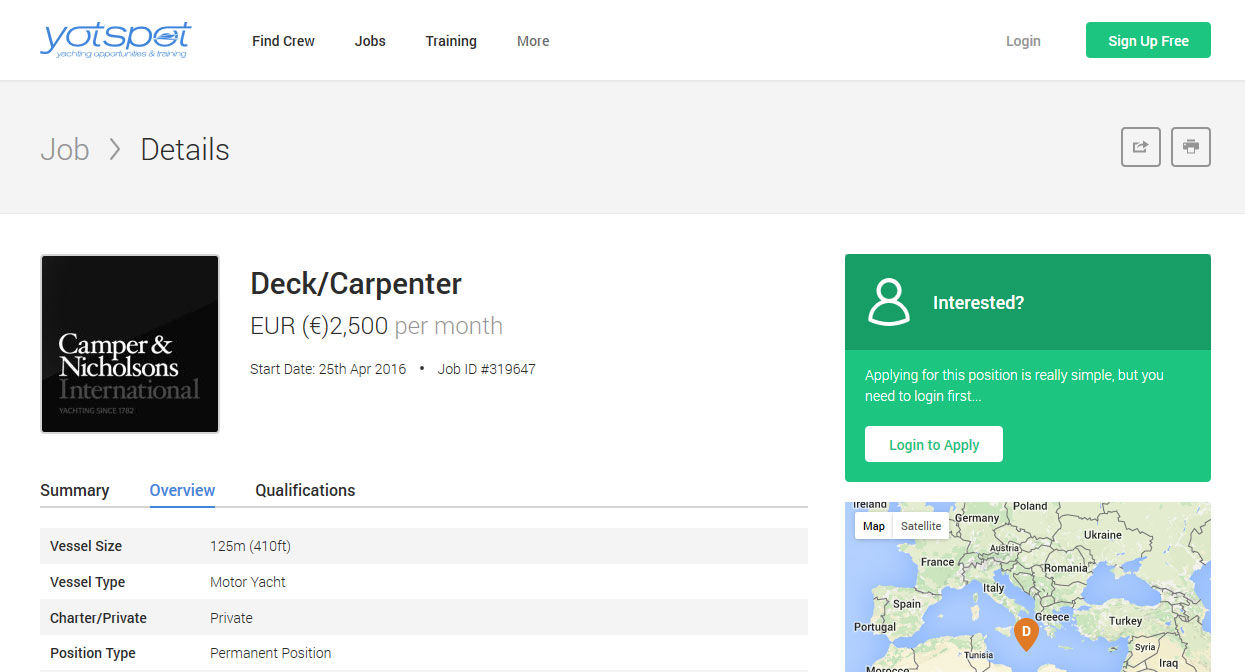Viewport: 1245px width, 672px height.
Task: Click the Vessel Size label
Action: [86, 546]
